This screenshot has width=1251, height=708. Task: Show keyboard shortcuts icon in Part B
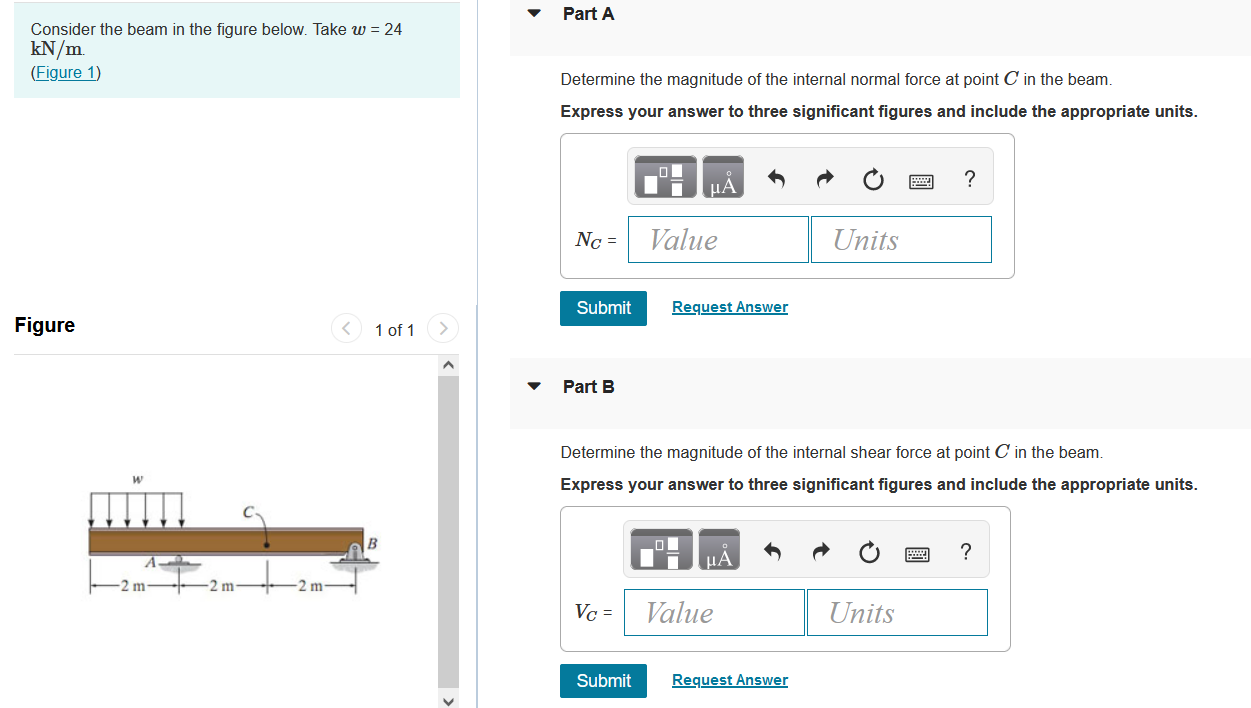tap(917, 554)
